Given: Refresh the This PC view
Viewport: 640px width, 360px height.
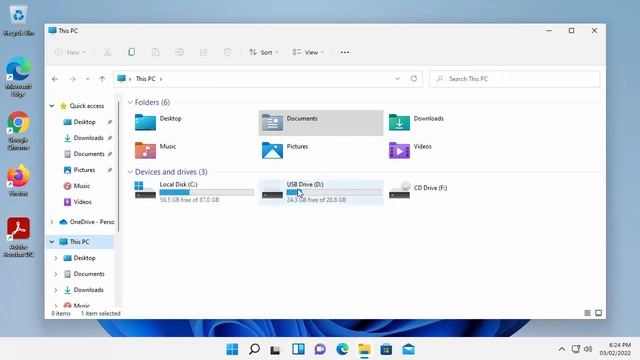Looking at the screenshot, I should coord(414,78).
